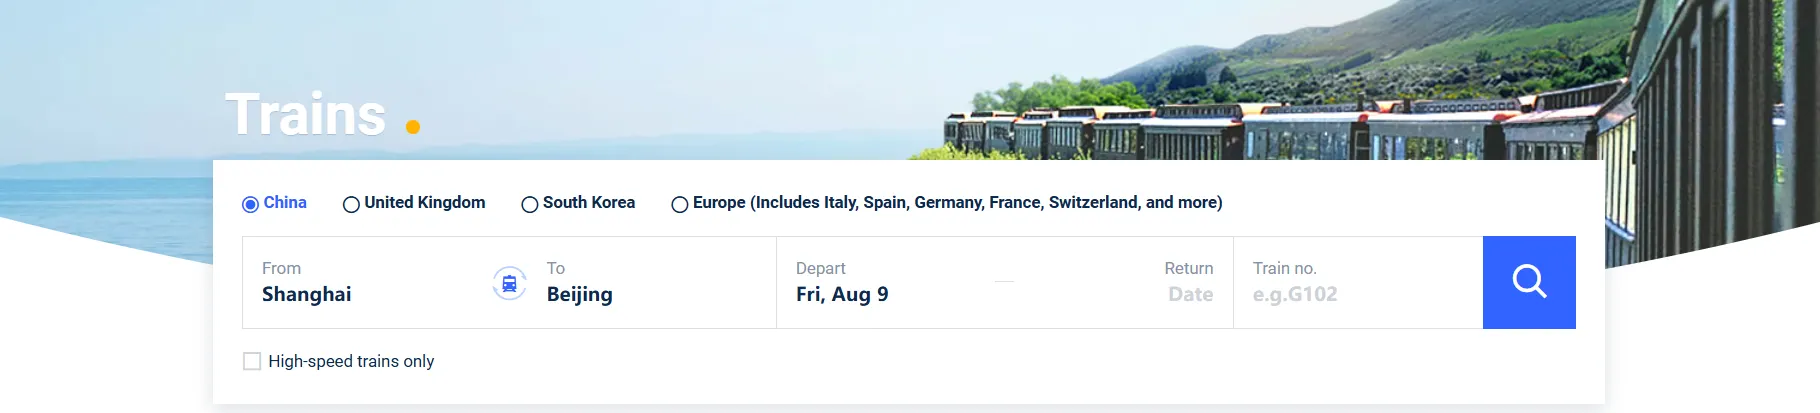This screenshot has width=1820, height=413.
Task: Click the Trains page heading
Action: click(306, 114)
